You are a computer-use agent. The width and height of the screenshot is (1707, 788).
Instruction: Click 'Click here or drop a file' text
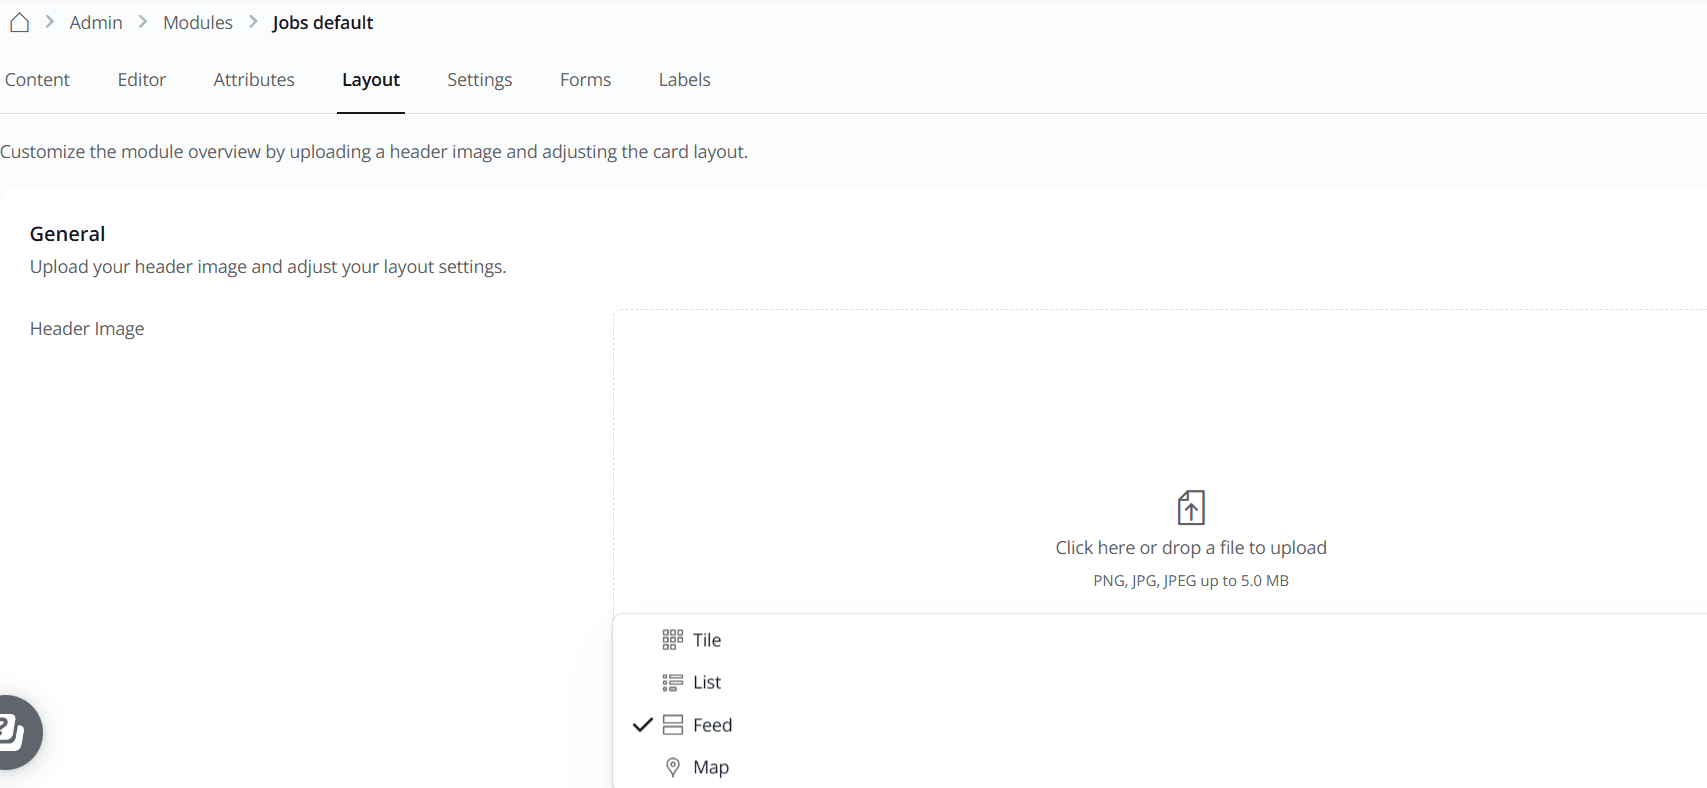pyautogui.click(x=1190, y=548)
